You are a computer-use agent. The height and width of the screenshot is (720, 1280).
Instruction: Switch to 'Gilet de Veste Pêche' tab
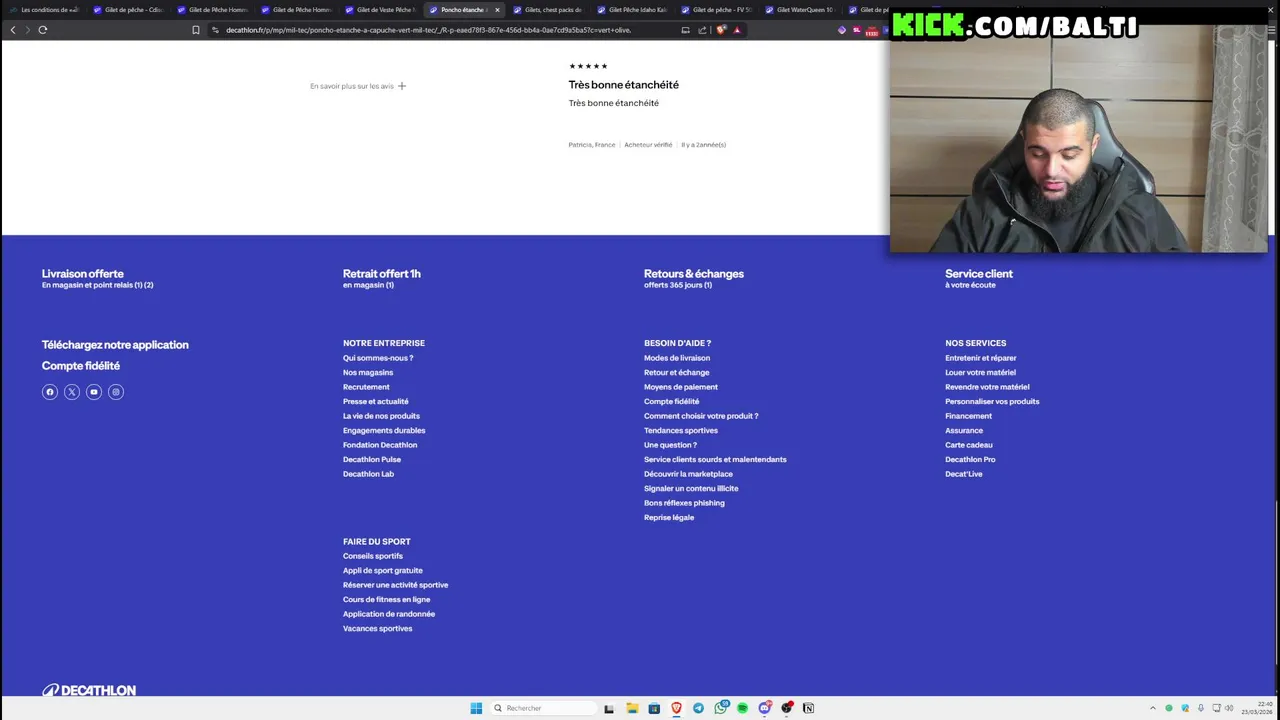381,10
